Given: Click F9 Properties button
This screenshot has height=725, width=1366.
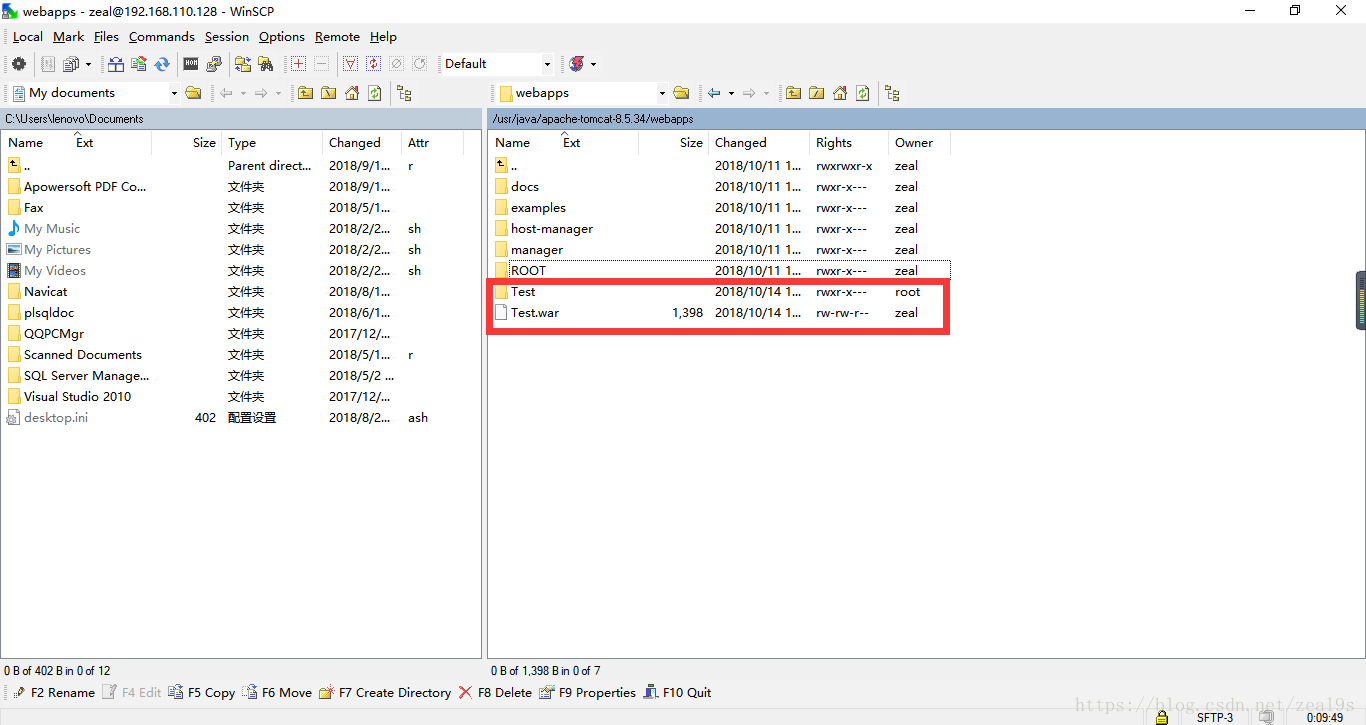Looking at the screenshot, I should pyautogui.click(x=587, y=692).
